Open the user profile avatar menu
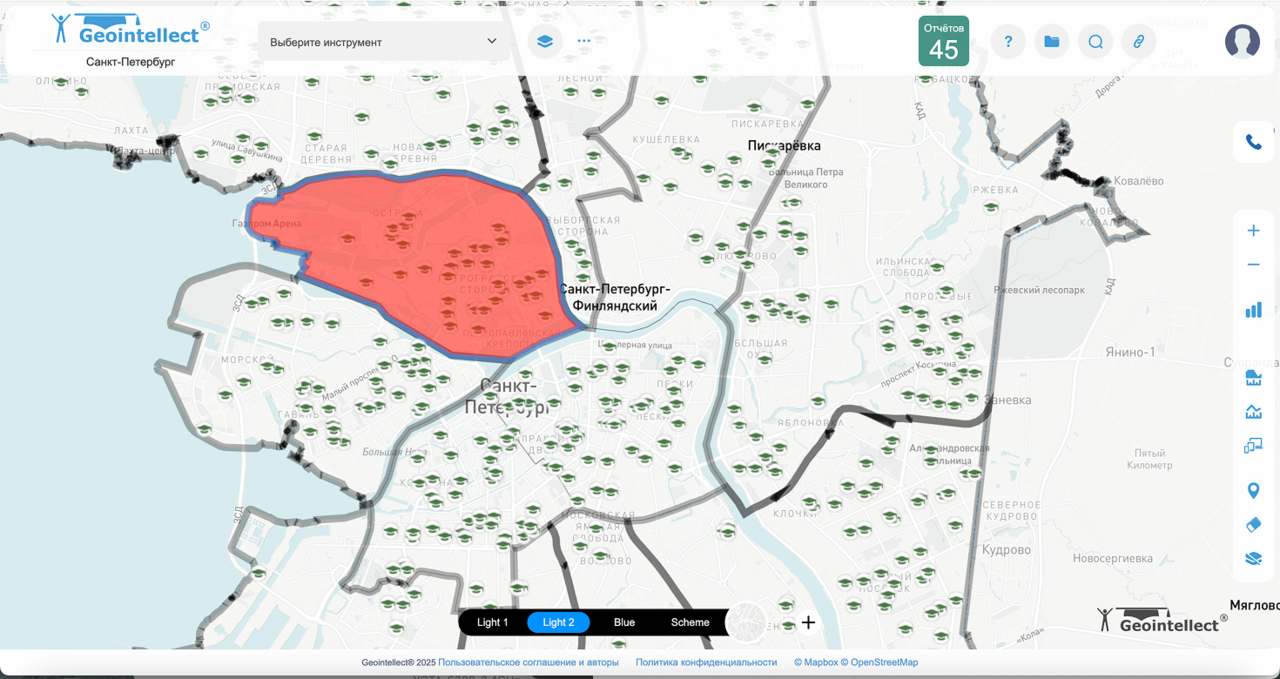Image resolution: width=1280 pixels, height=679 pixels. pyautogui.click(x=1242, y=42)
